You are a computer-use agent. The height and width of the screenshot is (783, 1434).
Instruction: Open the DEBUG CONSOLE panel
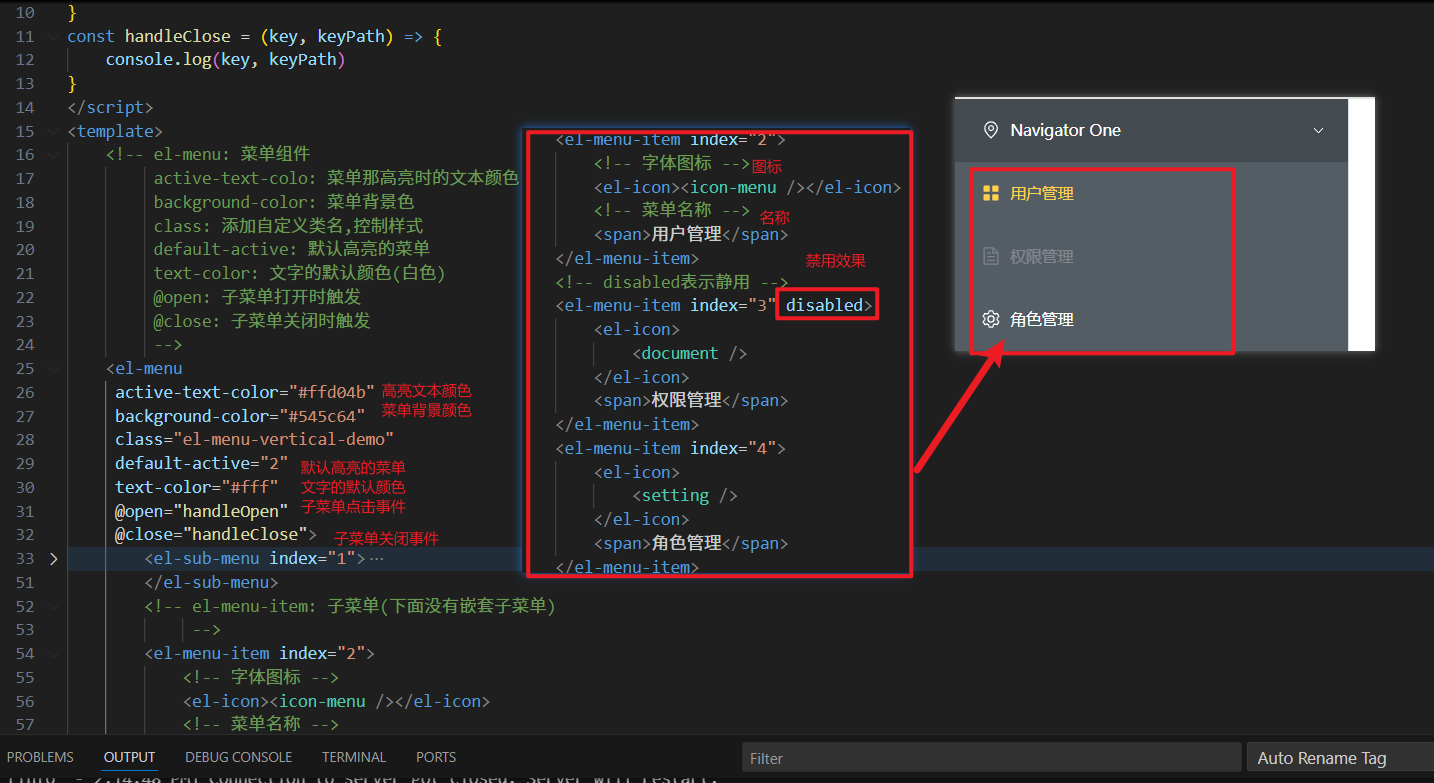tap(238, 757)
